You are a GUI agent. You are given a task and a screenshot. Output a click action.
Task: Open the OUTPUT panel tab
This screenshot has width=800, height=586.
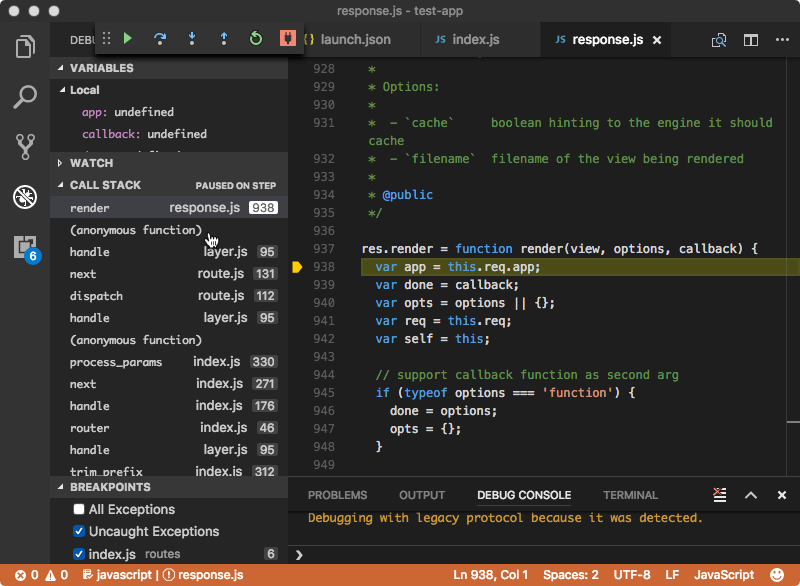pyautogui.click(x=421, y=495)
